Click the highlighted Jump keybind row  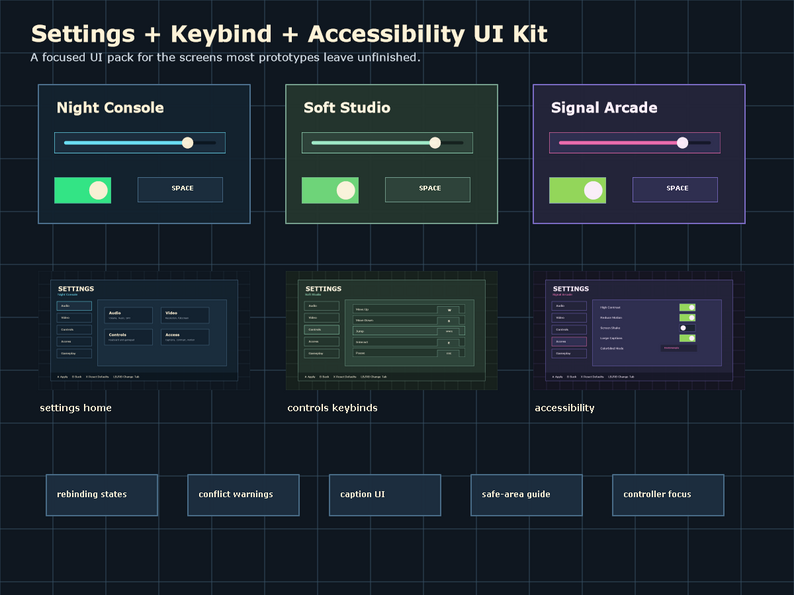(409, 331)
